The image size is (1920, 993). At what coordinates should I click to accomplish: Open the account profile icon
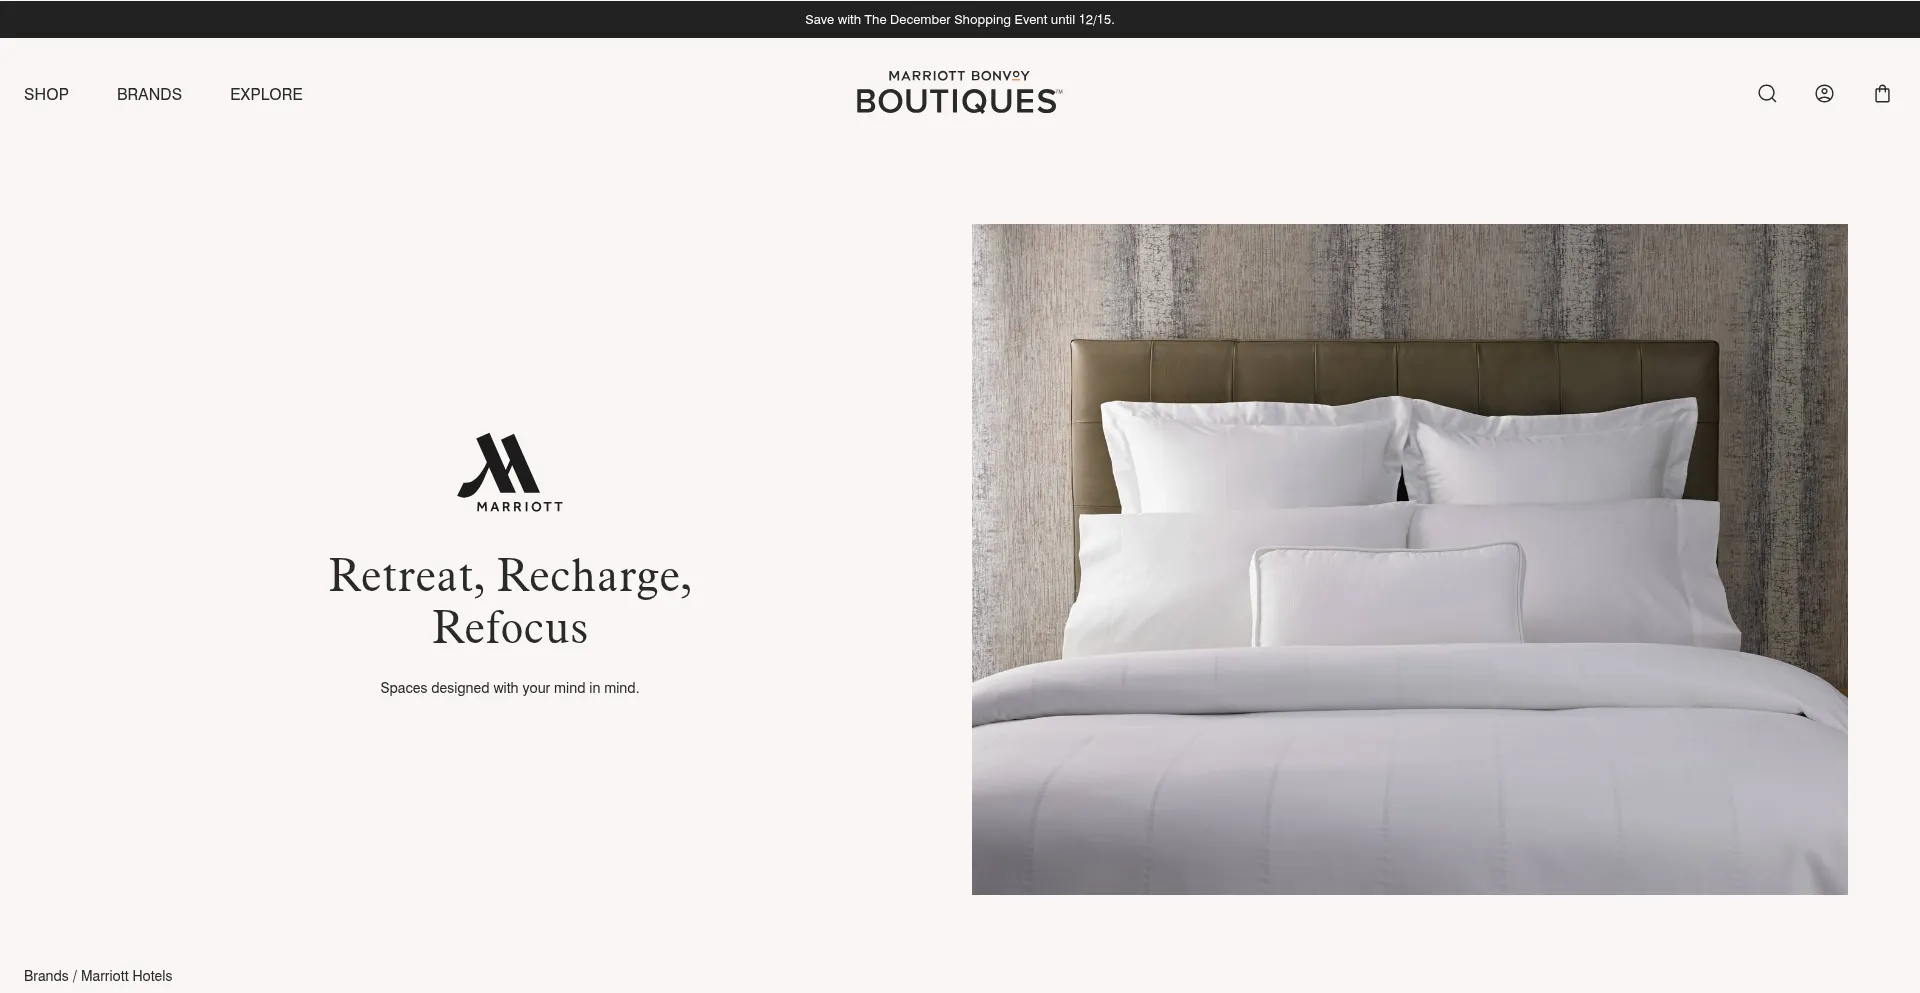click(1824, 94)
